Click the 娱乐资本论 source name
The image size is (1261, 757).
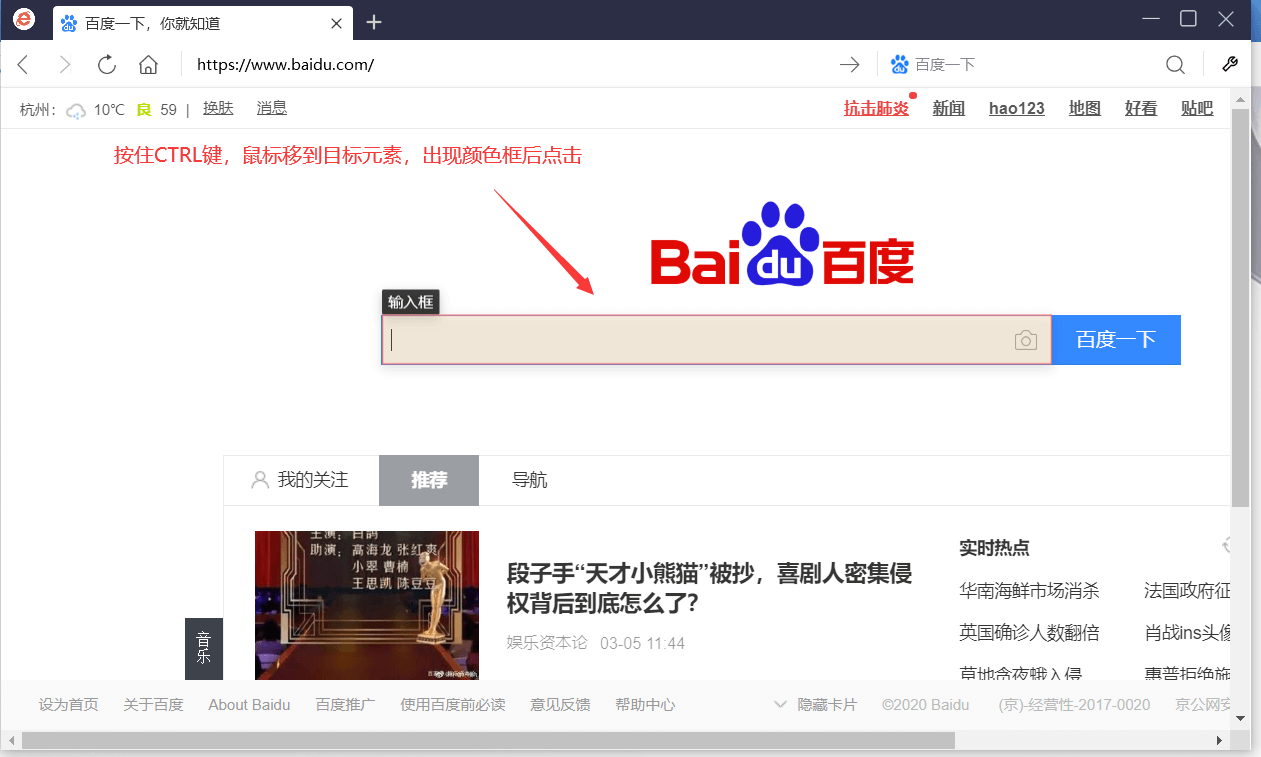[547, 643]
